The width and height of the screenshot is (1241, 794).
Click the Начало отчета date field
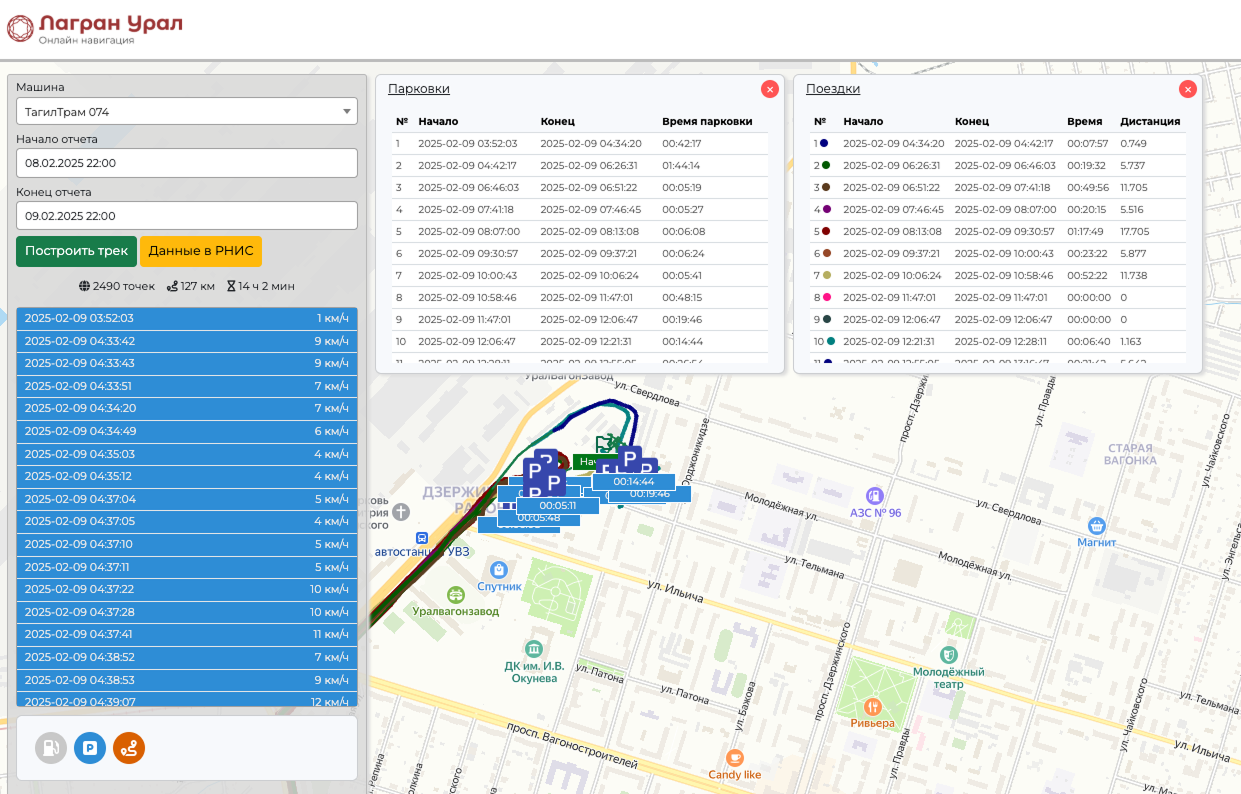(187, 163)
